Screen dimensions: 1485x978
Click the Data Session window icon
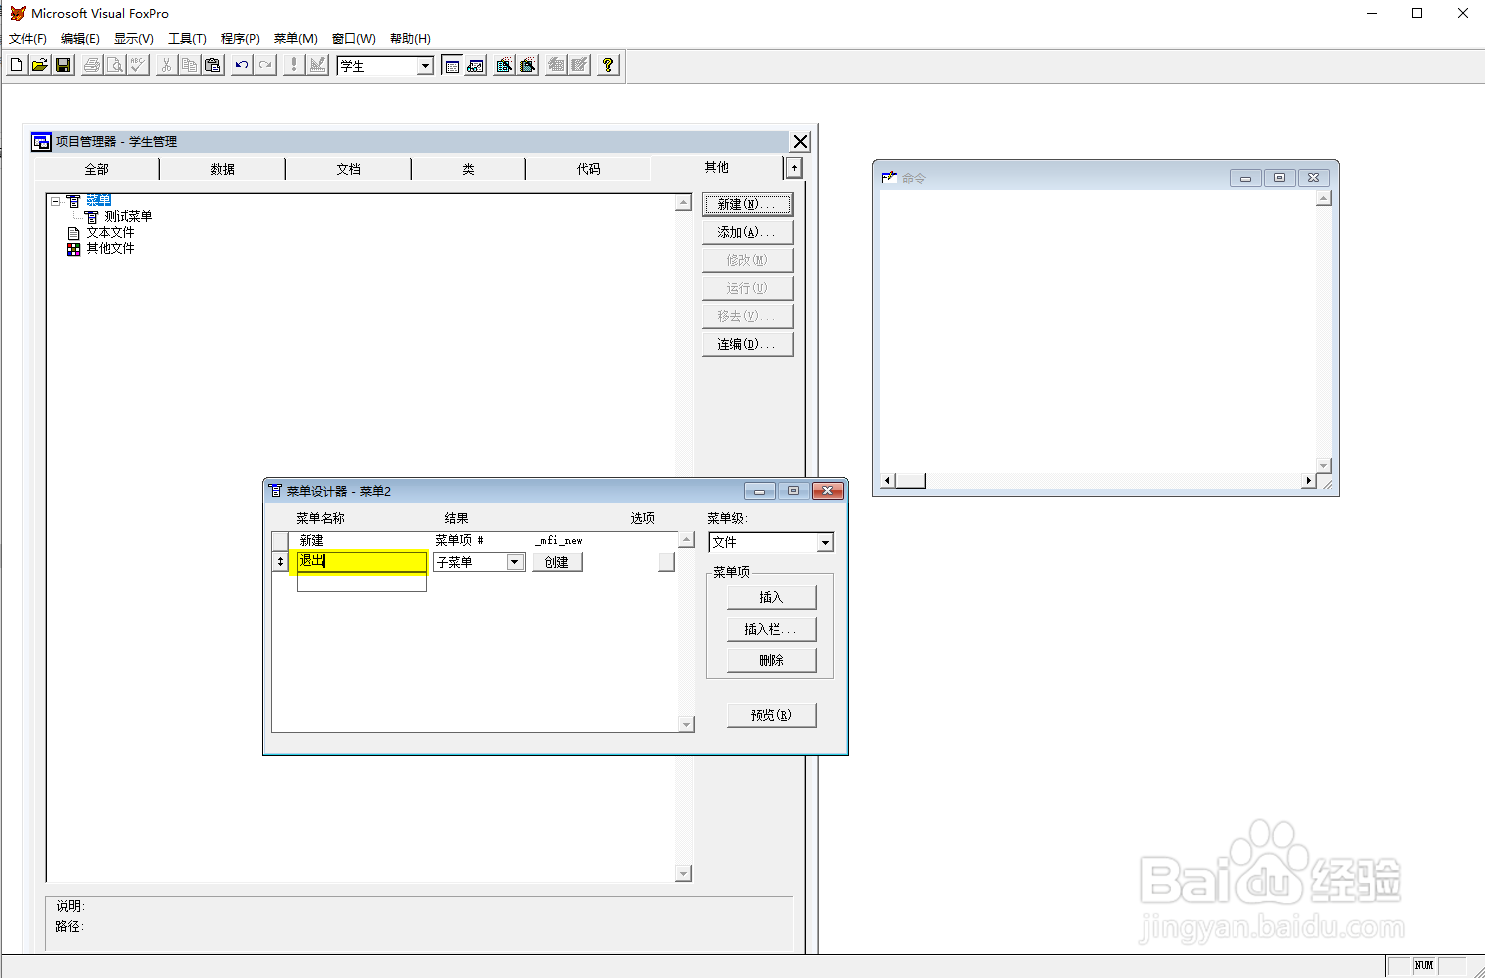(x=475, y=65)
